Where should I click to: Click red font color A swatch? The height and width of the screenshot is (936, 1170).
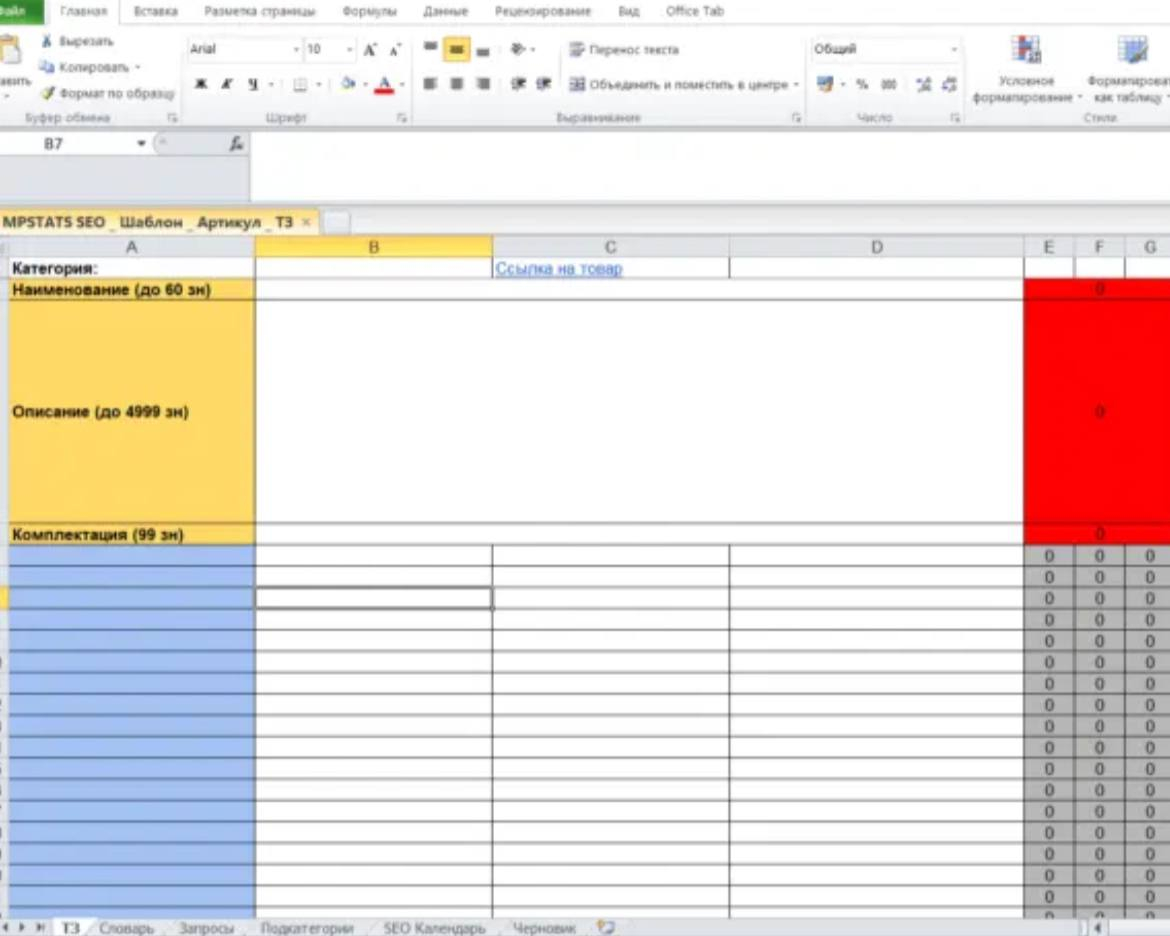pos(384,84)
